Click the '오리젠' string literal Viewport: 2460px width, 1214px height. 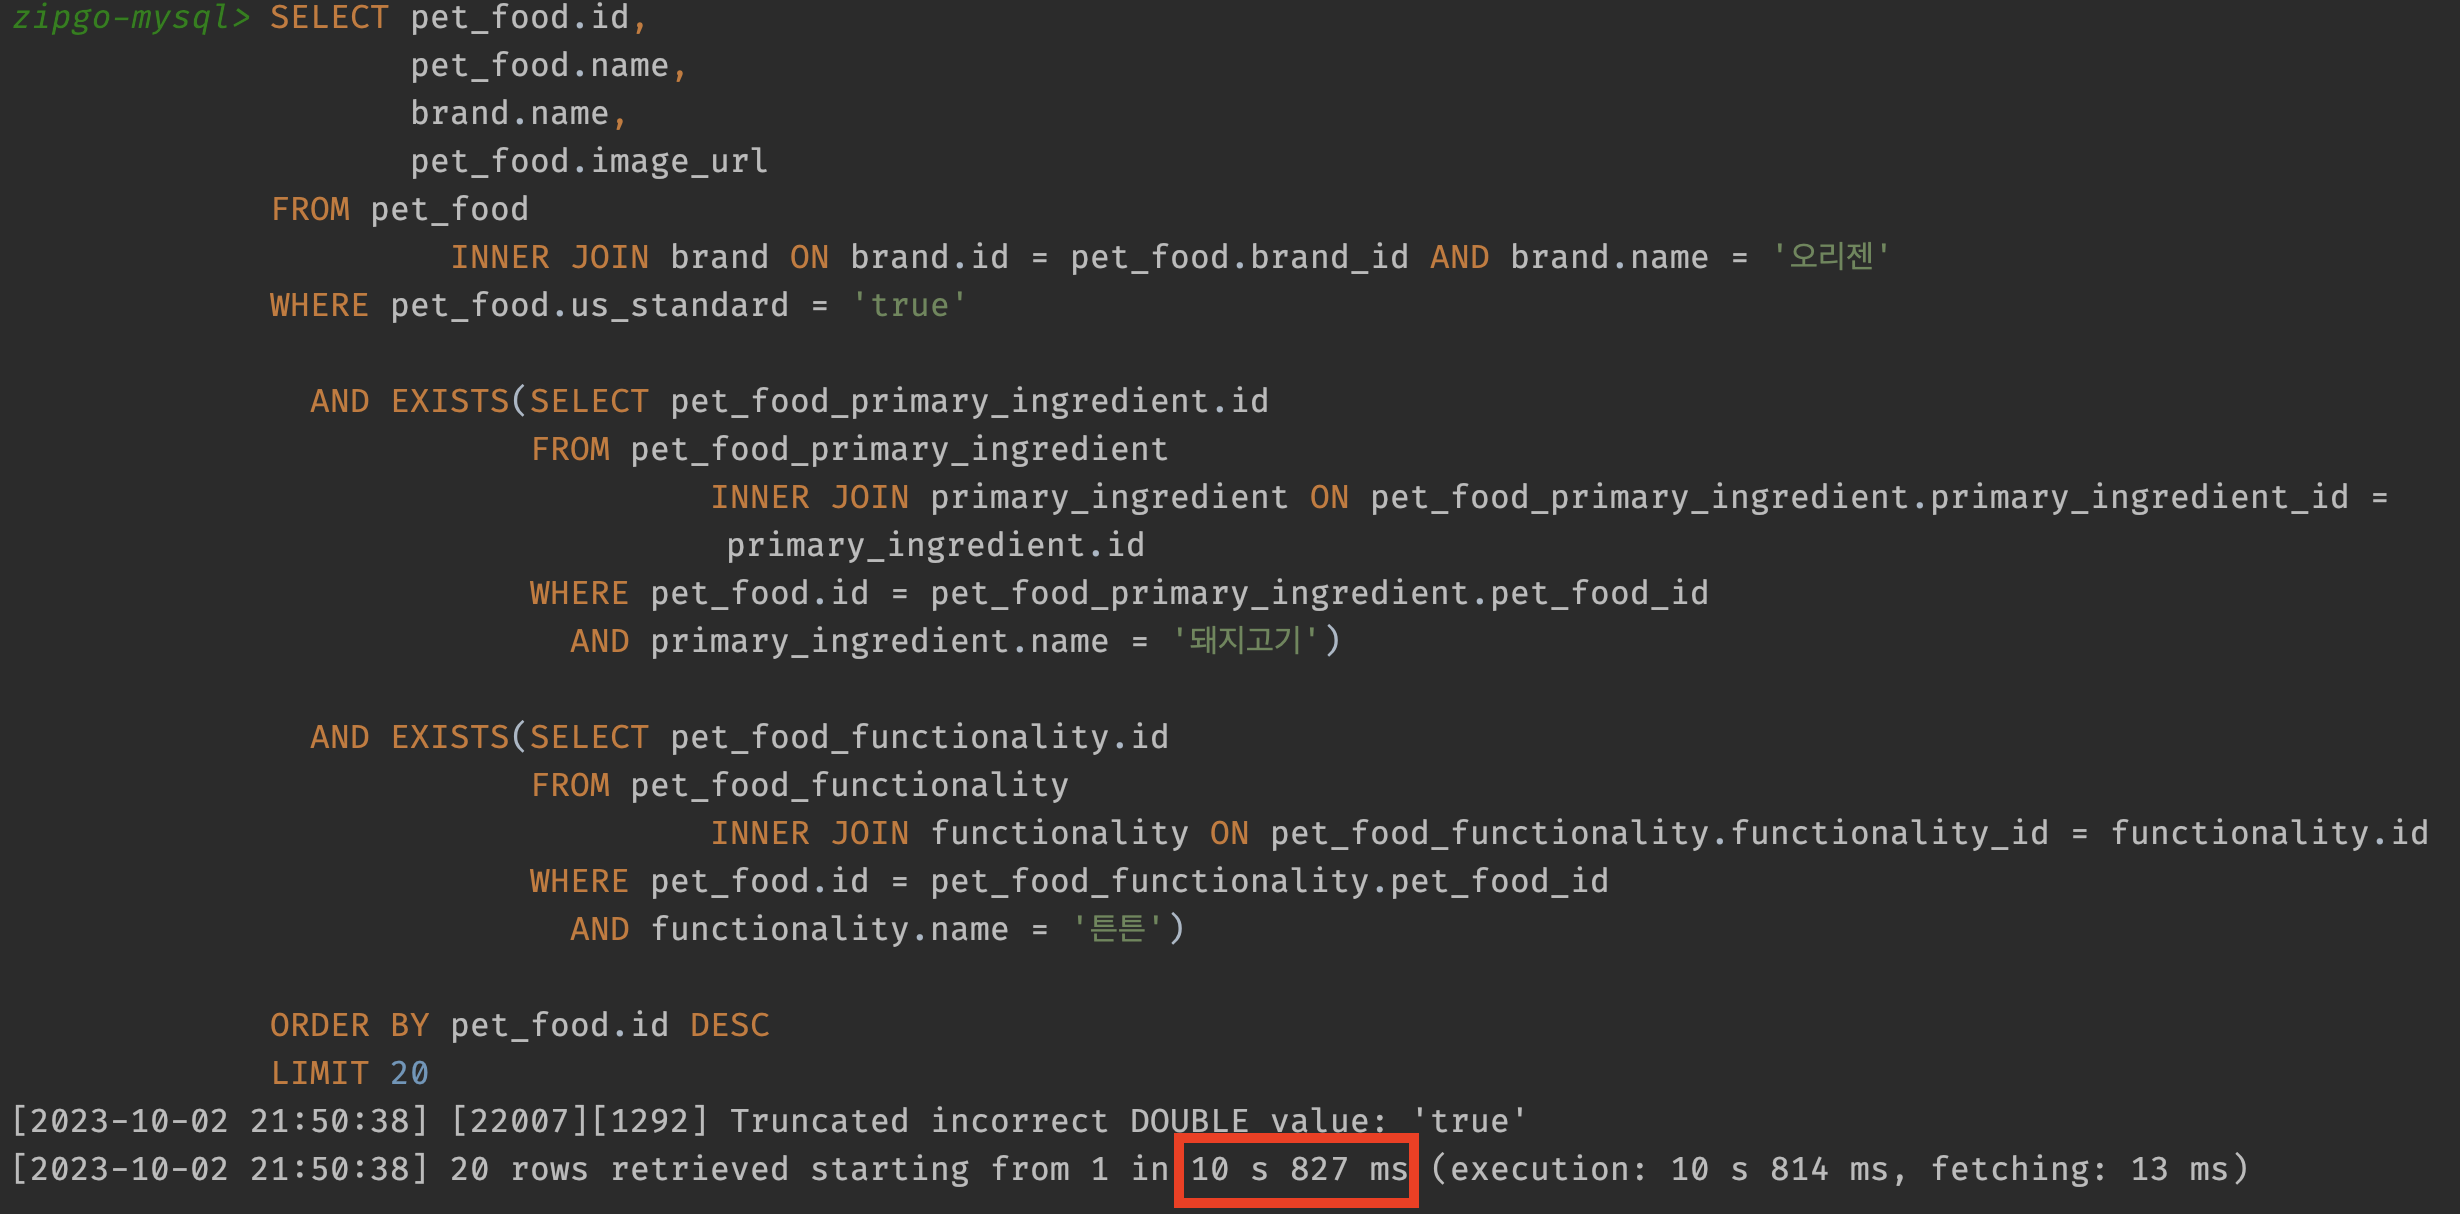1831,257
